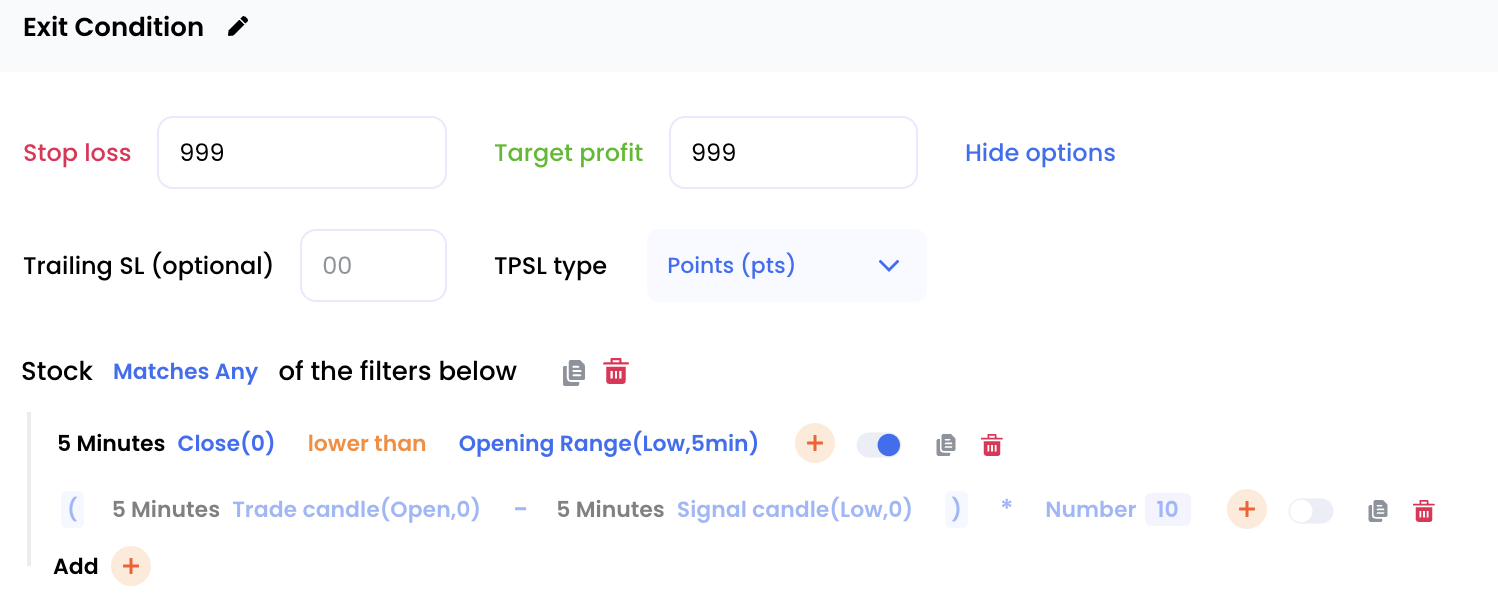Click plus icon after Number 10
The width and height of the screenshot is (1498, 598).
point(1247,510)
